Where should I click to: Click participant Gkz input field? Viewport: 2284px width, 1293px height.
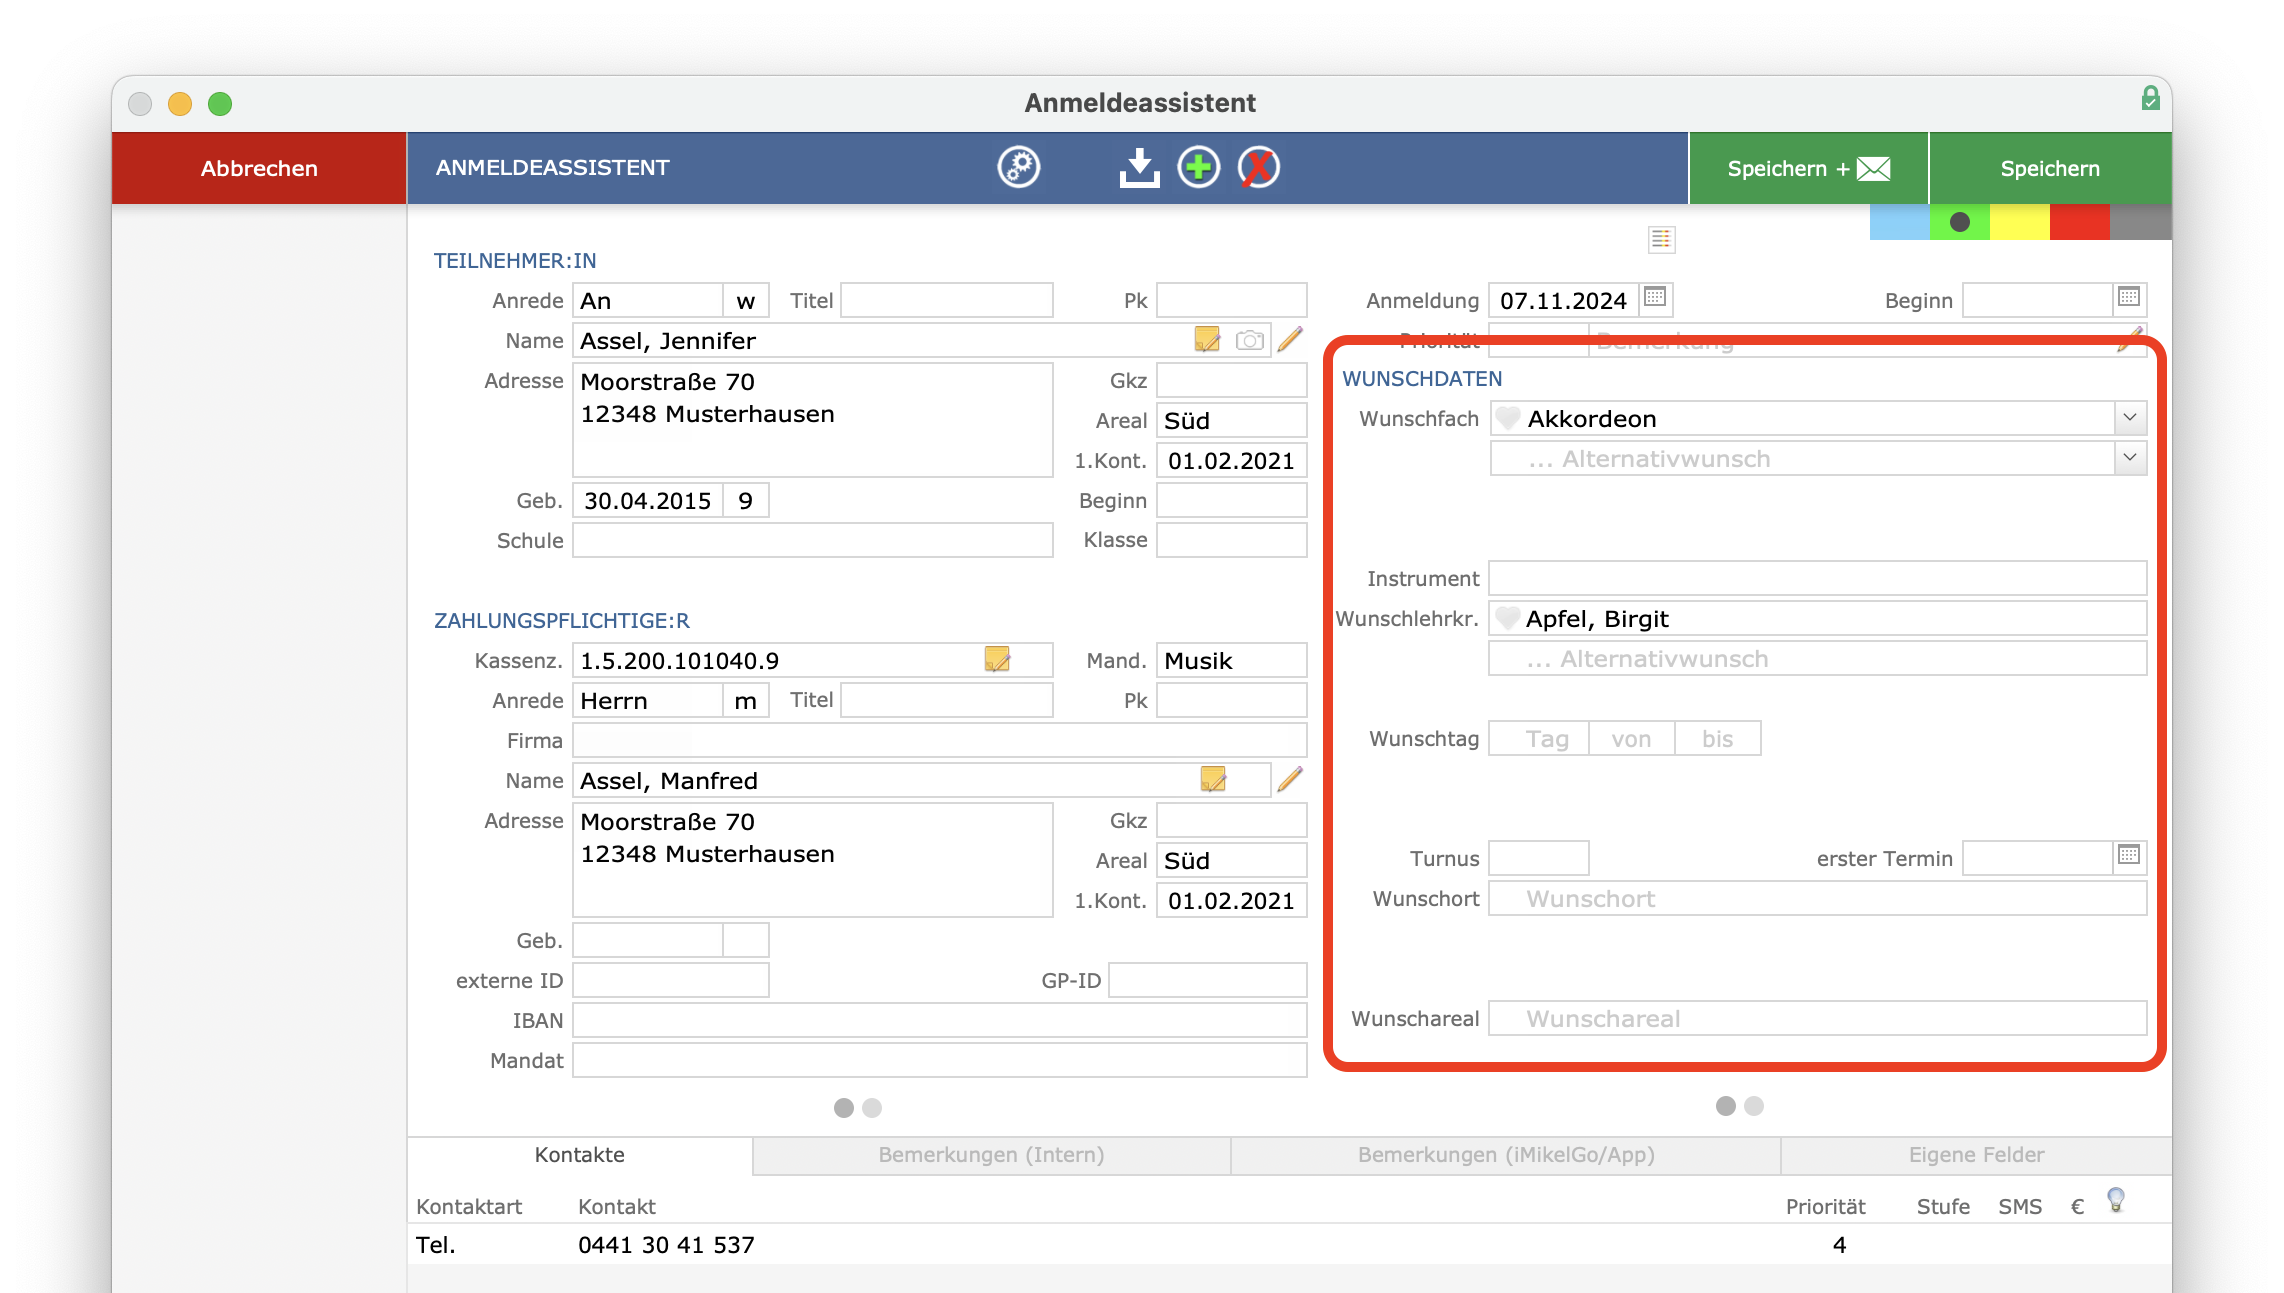[x=1232, y=380]
